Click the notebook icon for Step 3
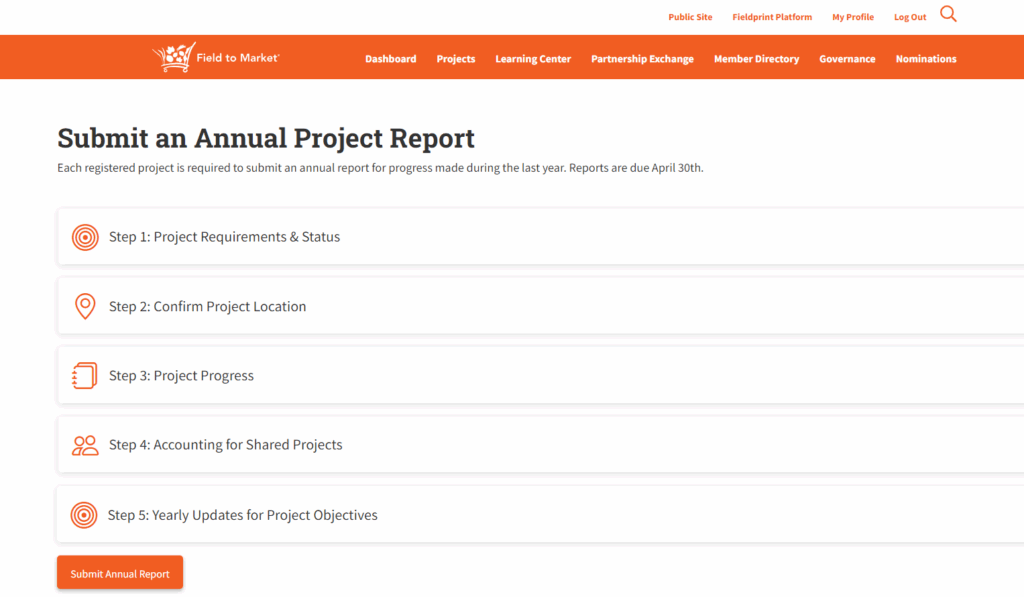1024x597 pixels. tap(85, 376)
